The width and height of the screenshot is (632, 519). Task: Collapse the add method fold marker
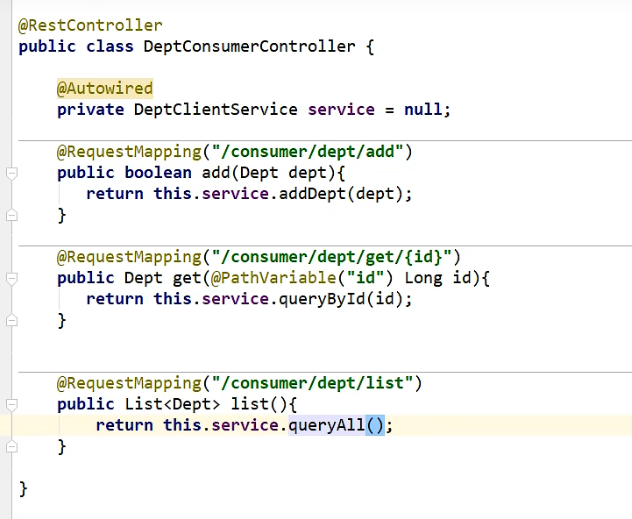click(x=12, y=174)
